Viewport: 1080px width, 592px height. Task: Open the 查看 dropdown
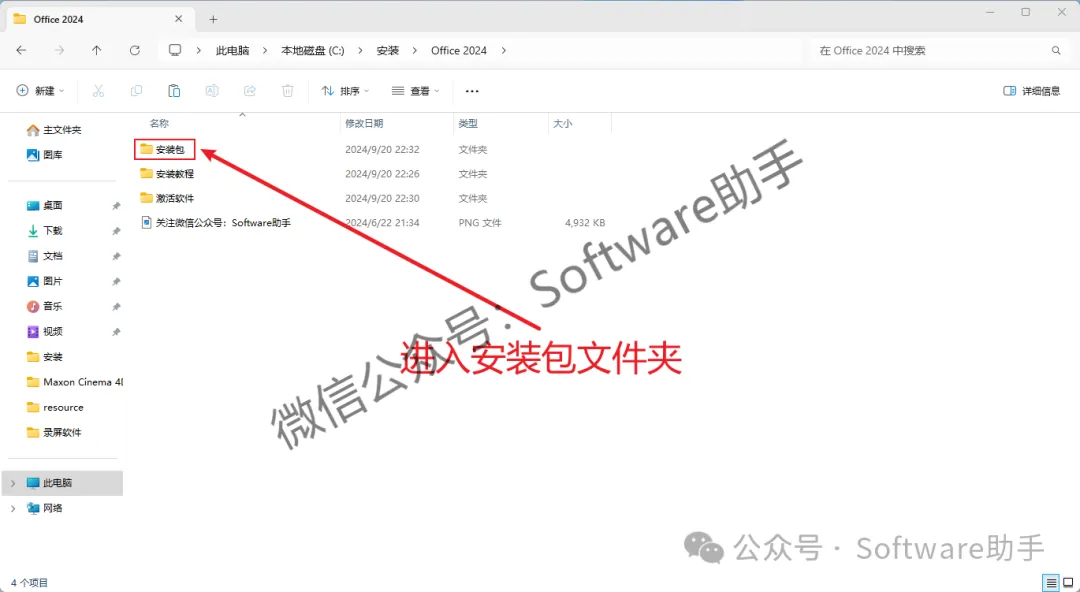pyautogui.click(x=415, y=91)
